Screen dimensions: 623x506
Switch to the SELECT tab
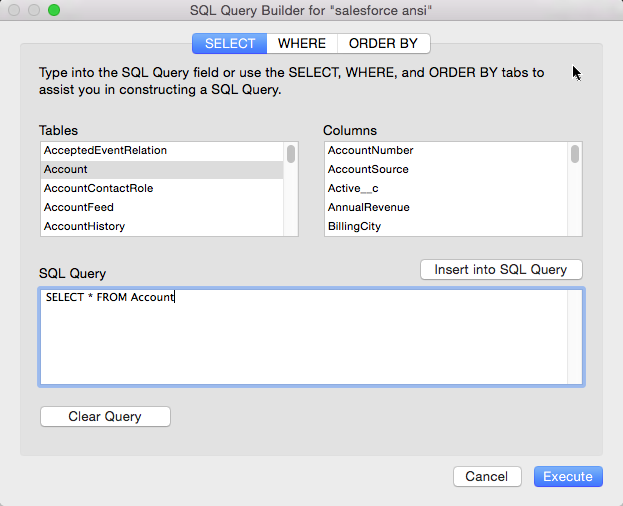tap(230, 43)
